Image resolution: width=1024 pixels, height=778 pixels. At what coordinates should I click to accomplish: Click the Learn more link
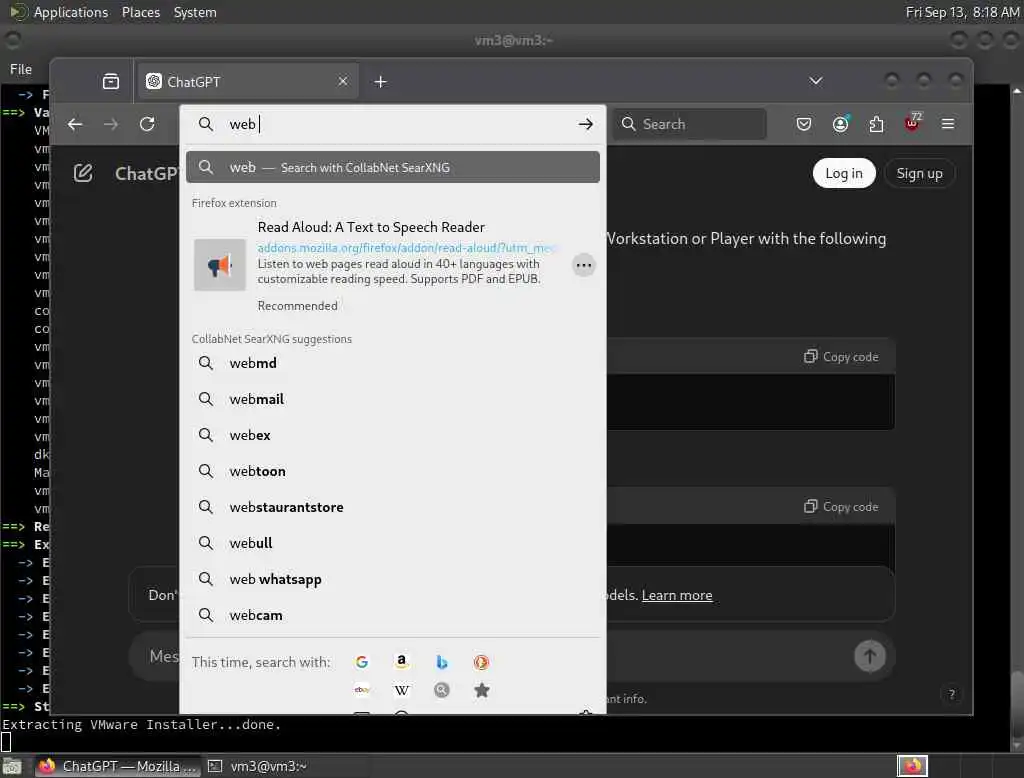(677, 596)
